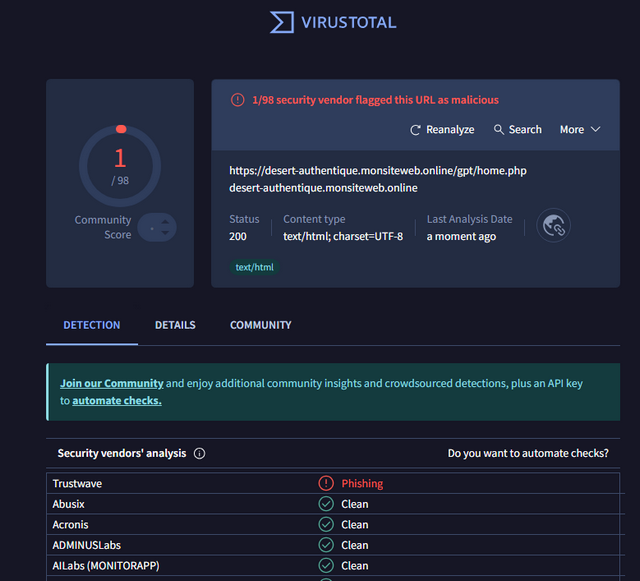Click the Reanalyze button
The width and height of the screenshot is (640, 581).
[442, 130]
